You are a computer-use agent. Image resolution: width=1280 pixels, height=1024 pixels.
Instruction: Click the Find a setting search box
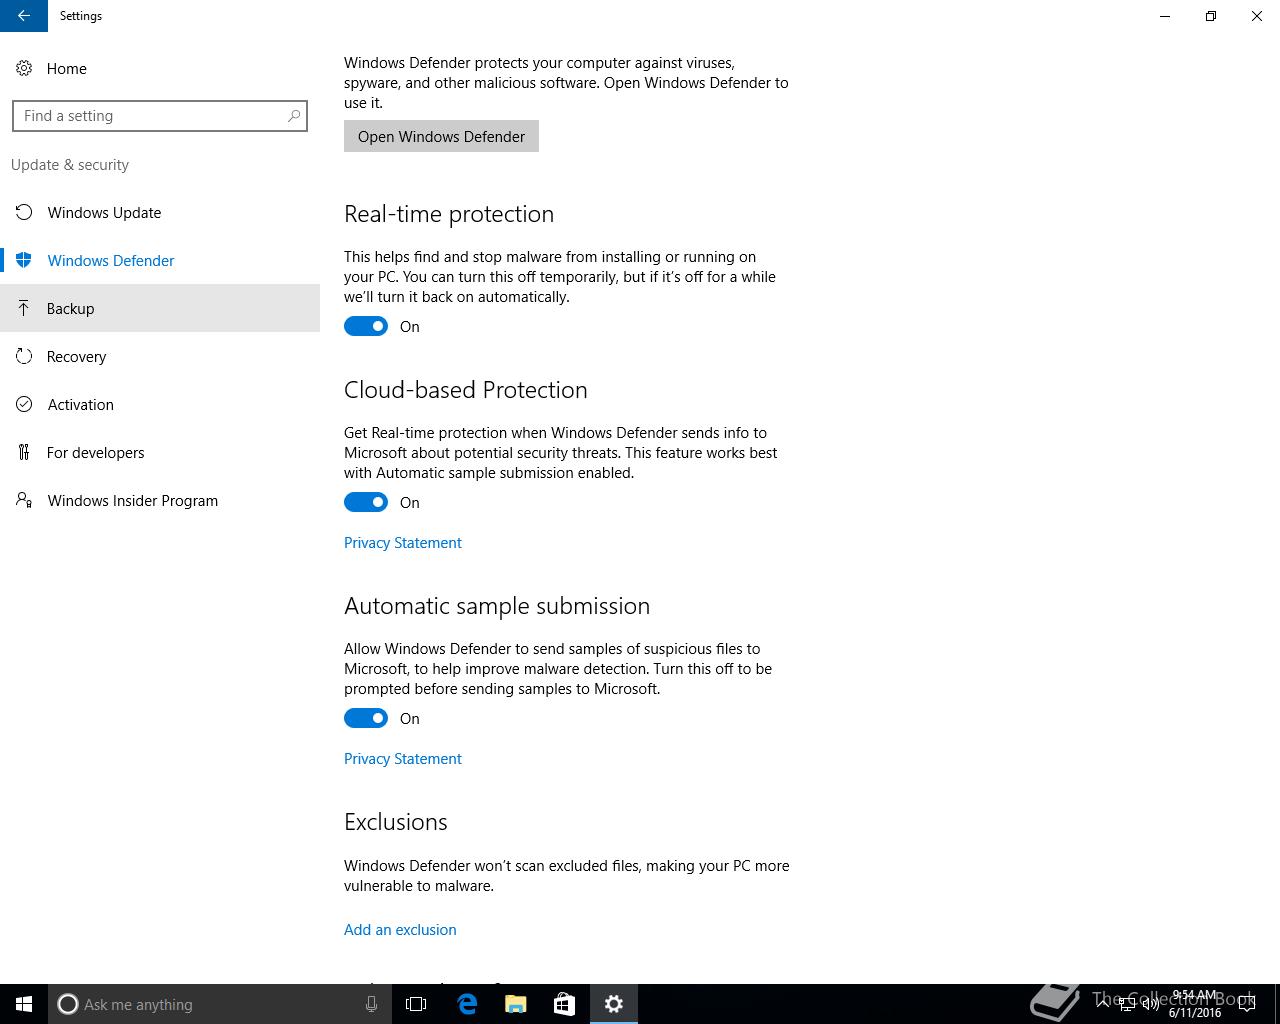(x=159, y=116)
